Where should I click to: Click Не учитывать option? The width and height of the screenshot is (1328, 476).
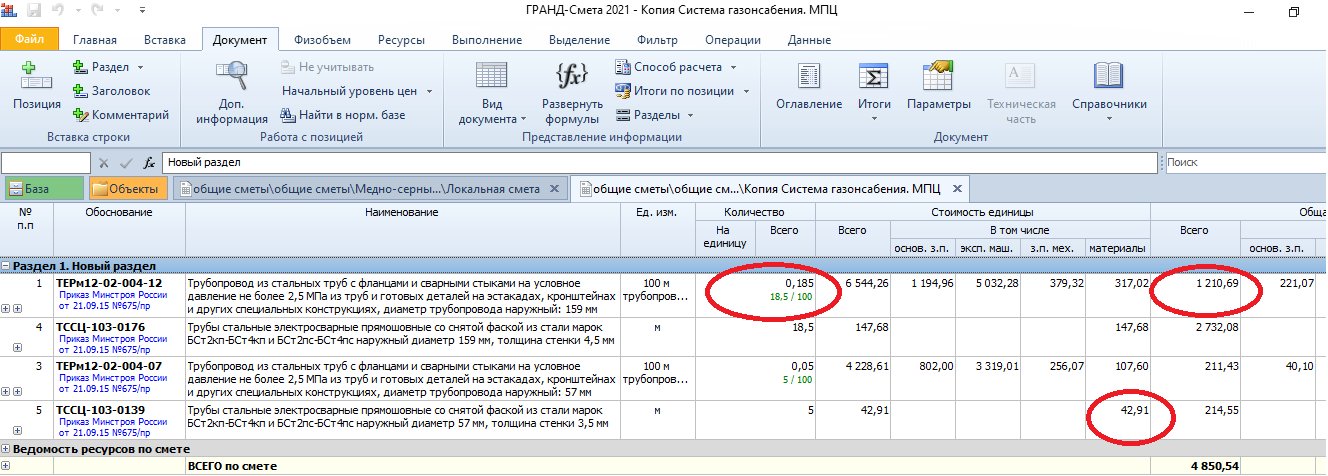[329, 67]
